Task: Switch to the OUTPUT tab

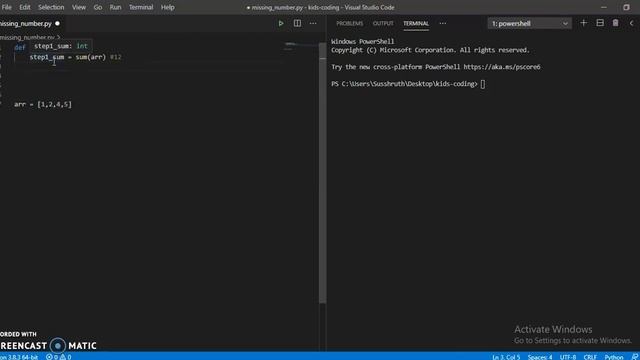Action: pyautogui.click(x=383, y=24)
